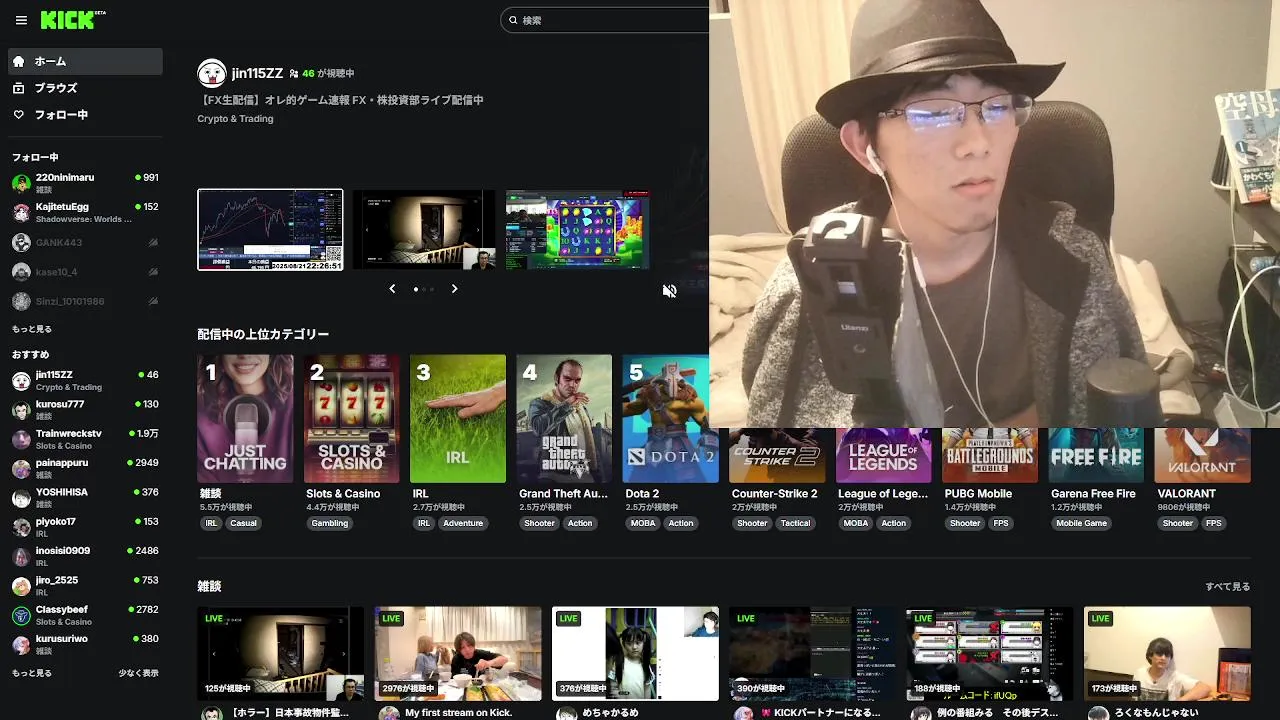Open the Grand Theft Auto category card
1280x720 pixels.
(564, 419)
